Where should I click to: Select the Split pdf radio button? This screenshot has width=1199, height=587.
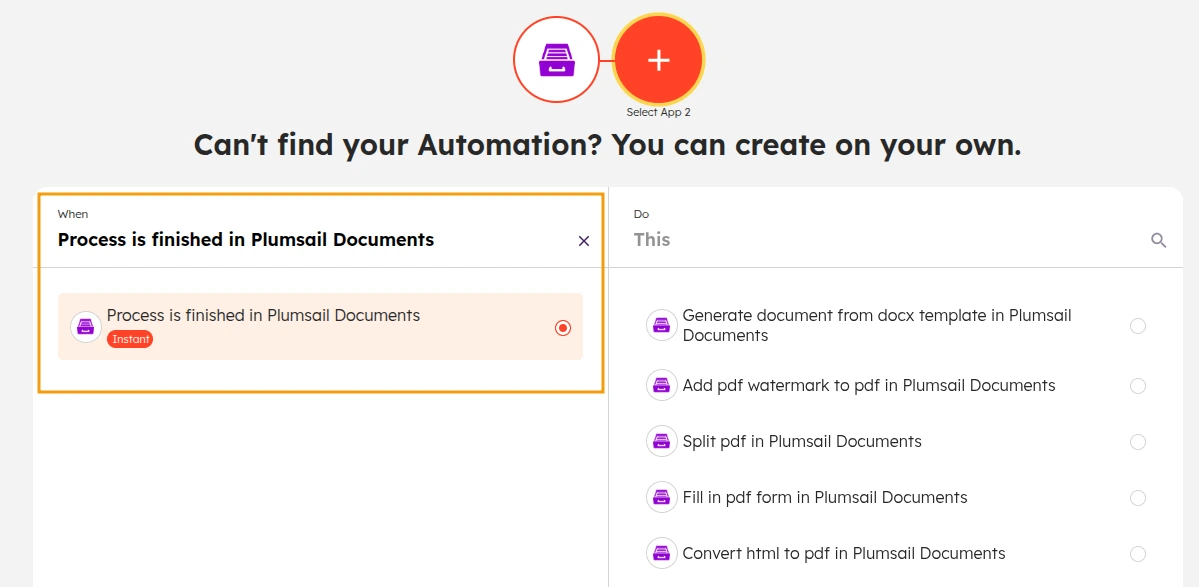point(1138,442)
